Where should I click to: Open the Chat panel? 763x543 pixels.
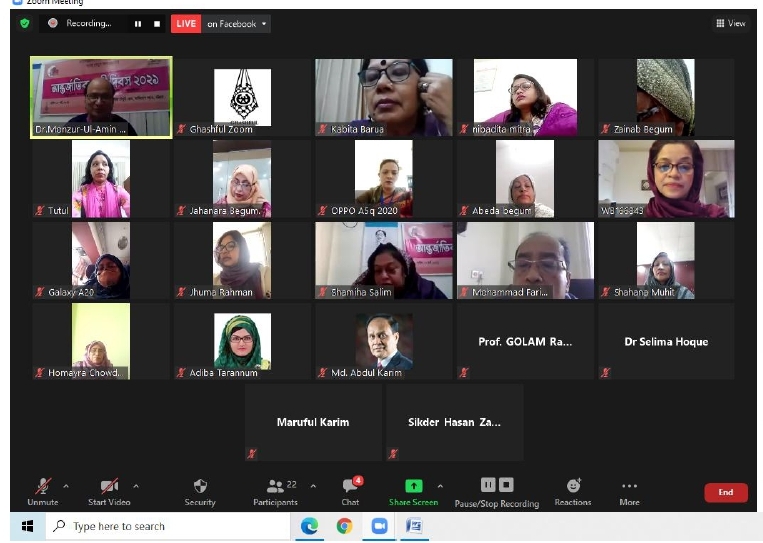click(x=350, y=492)
